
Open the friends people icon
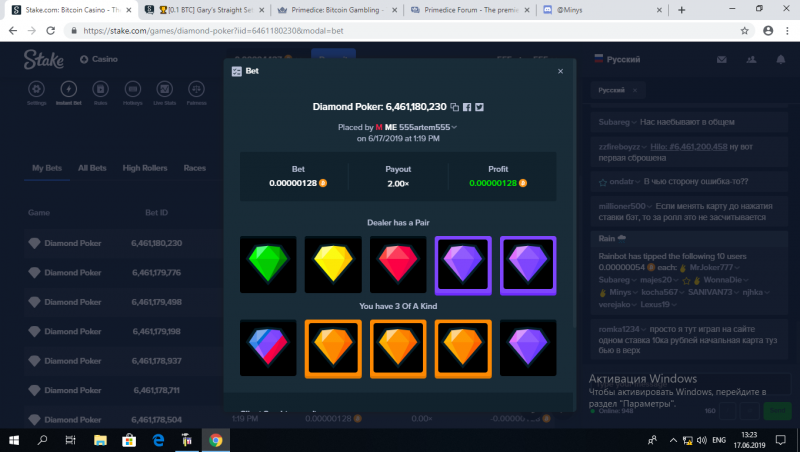pos(751,60)
